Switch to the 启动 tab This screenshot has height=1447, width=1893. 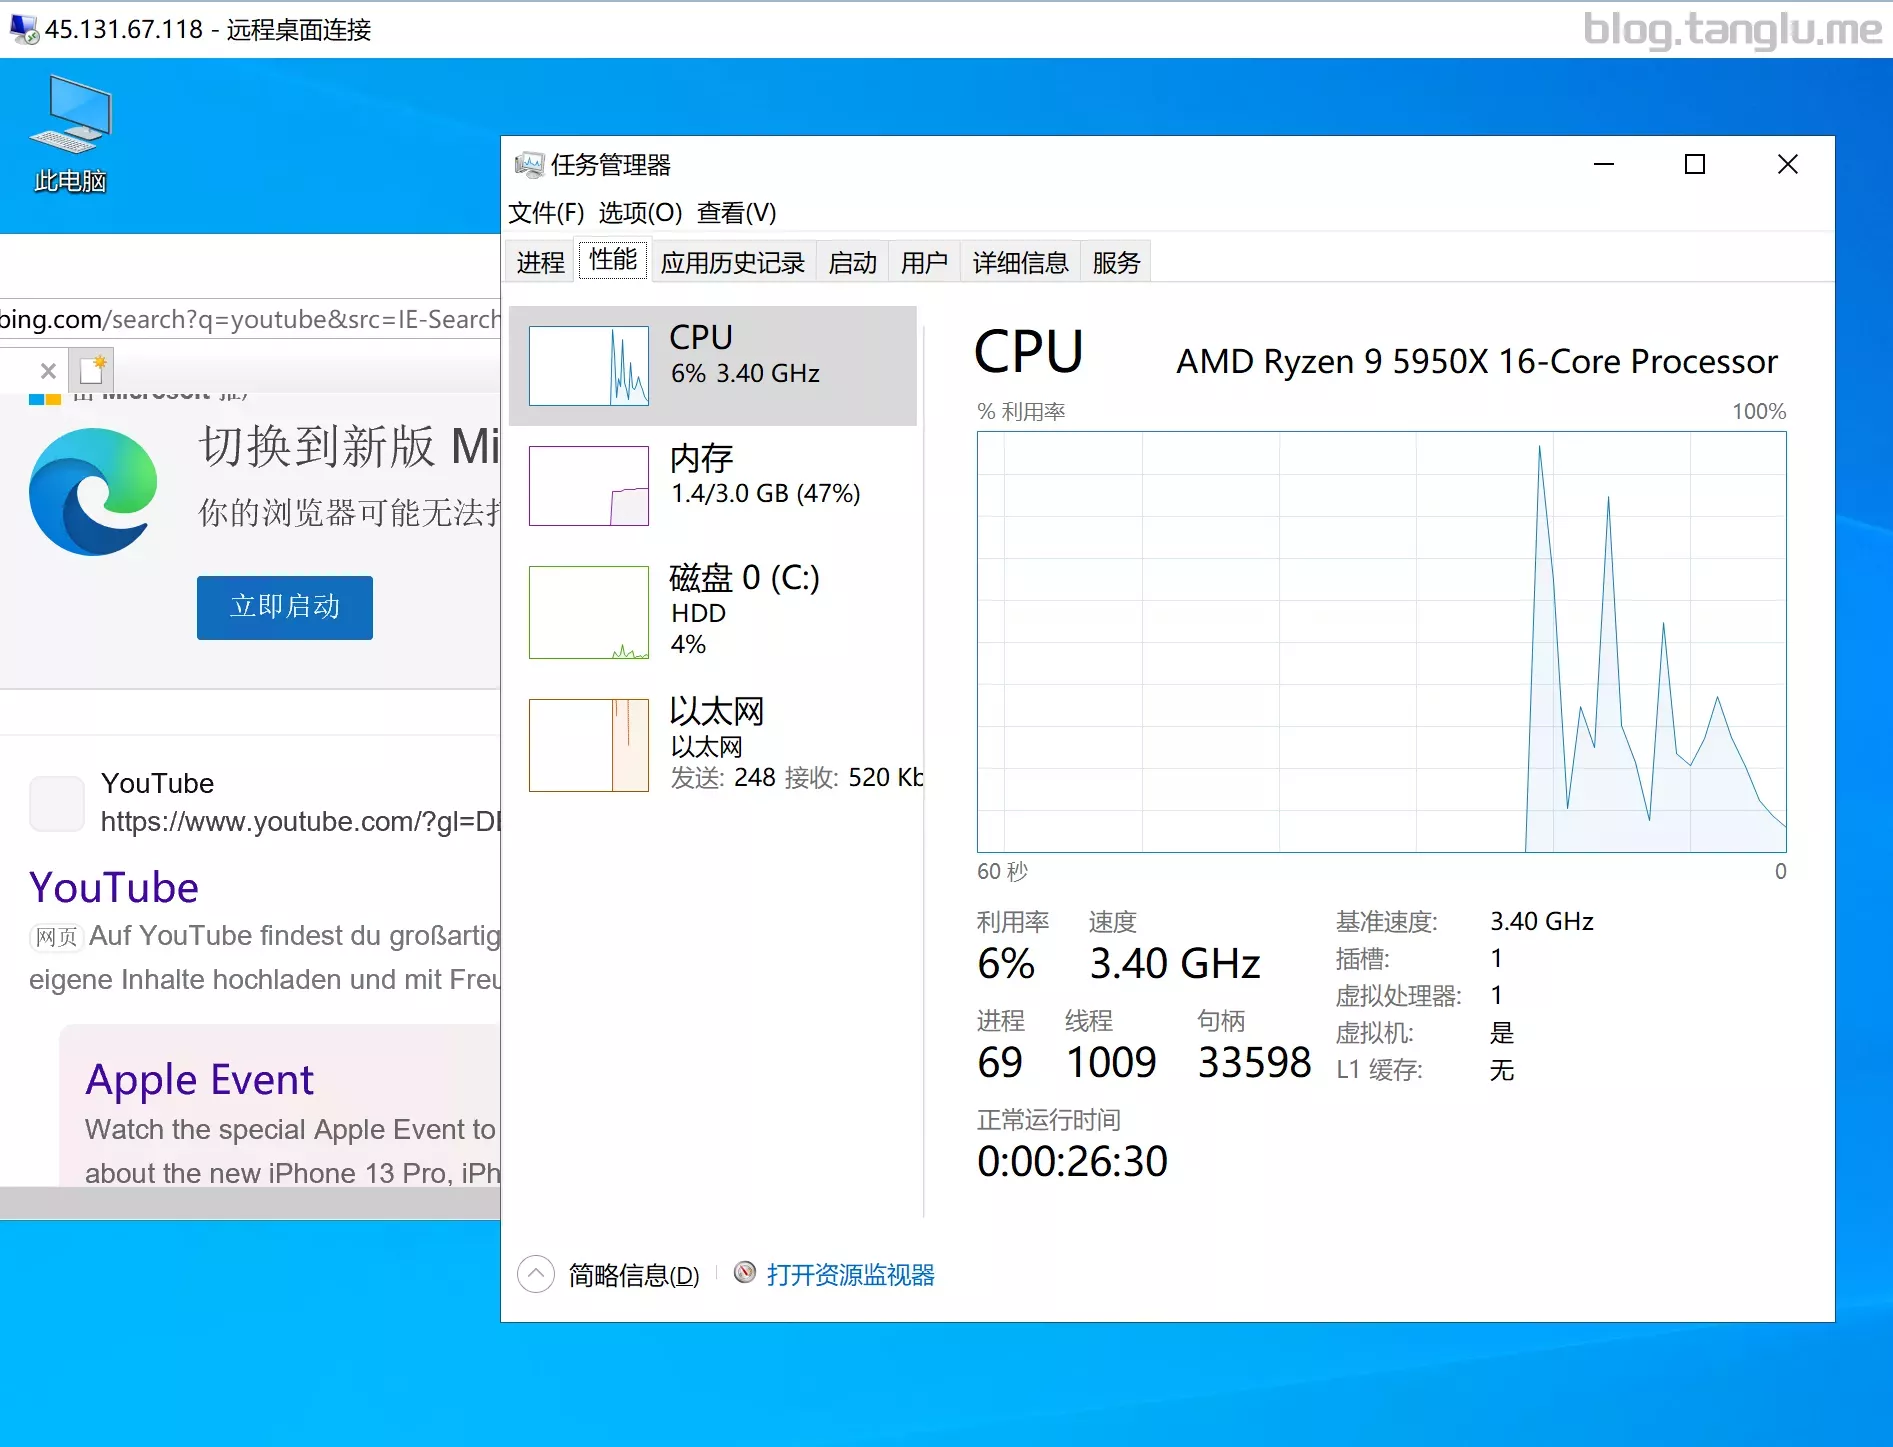pyautogui.click(x=852, y=262)
